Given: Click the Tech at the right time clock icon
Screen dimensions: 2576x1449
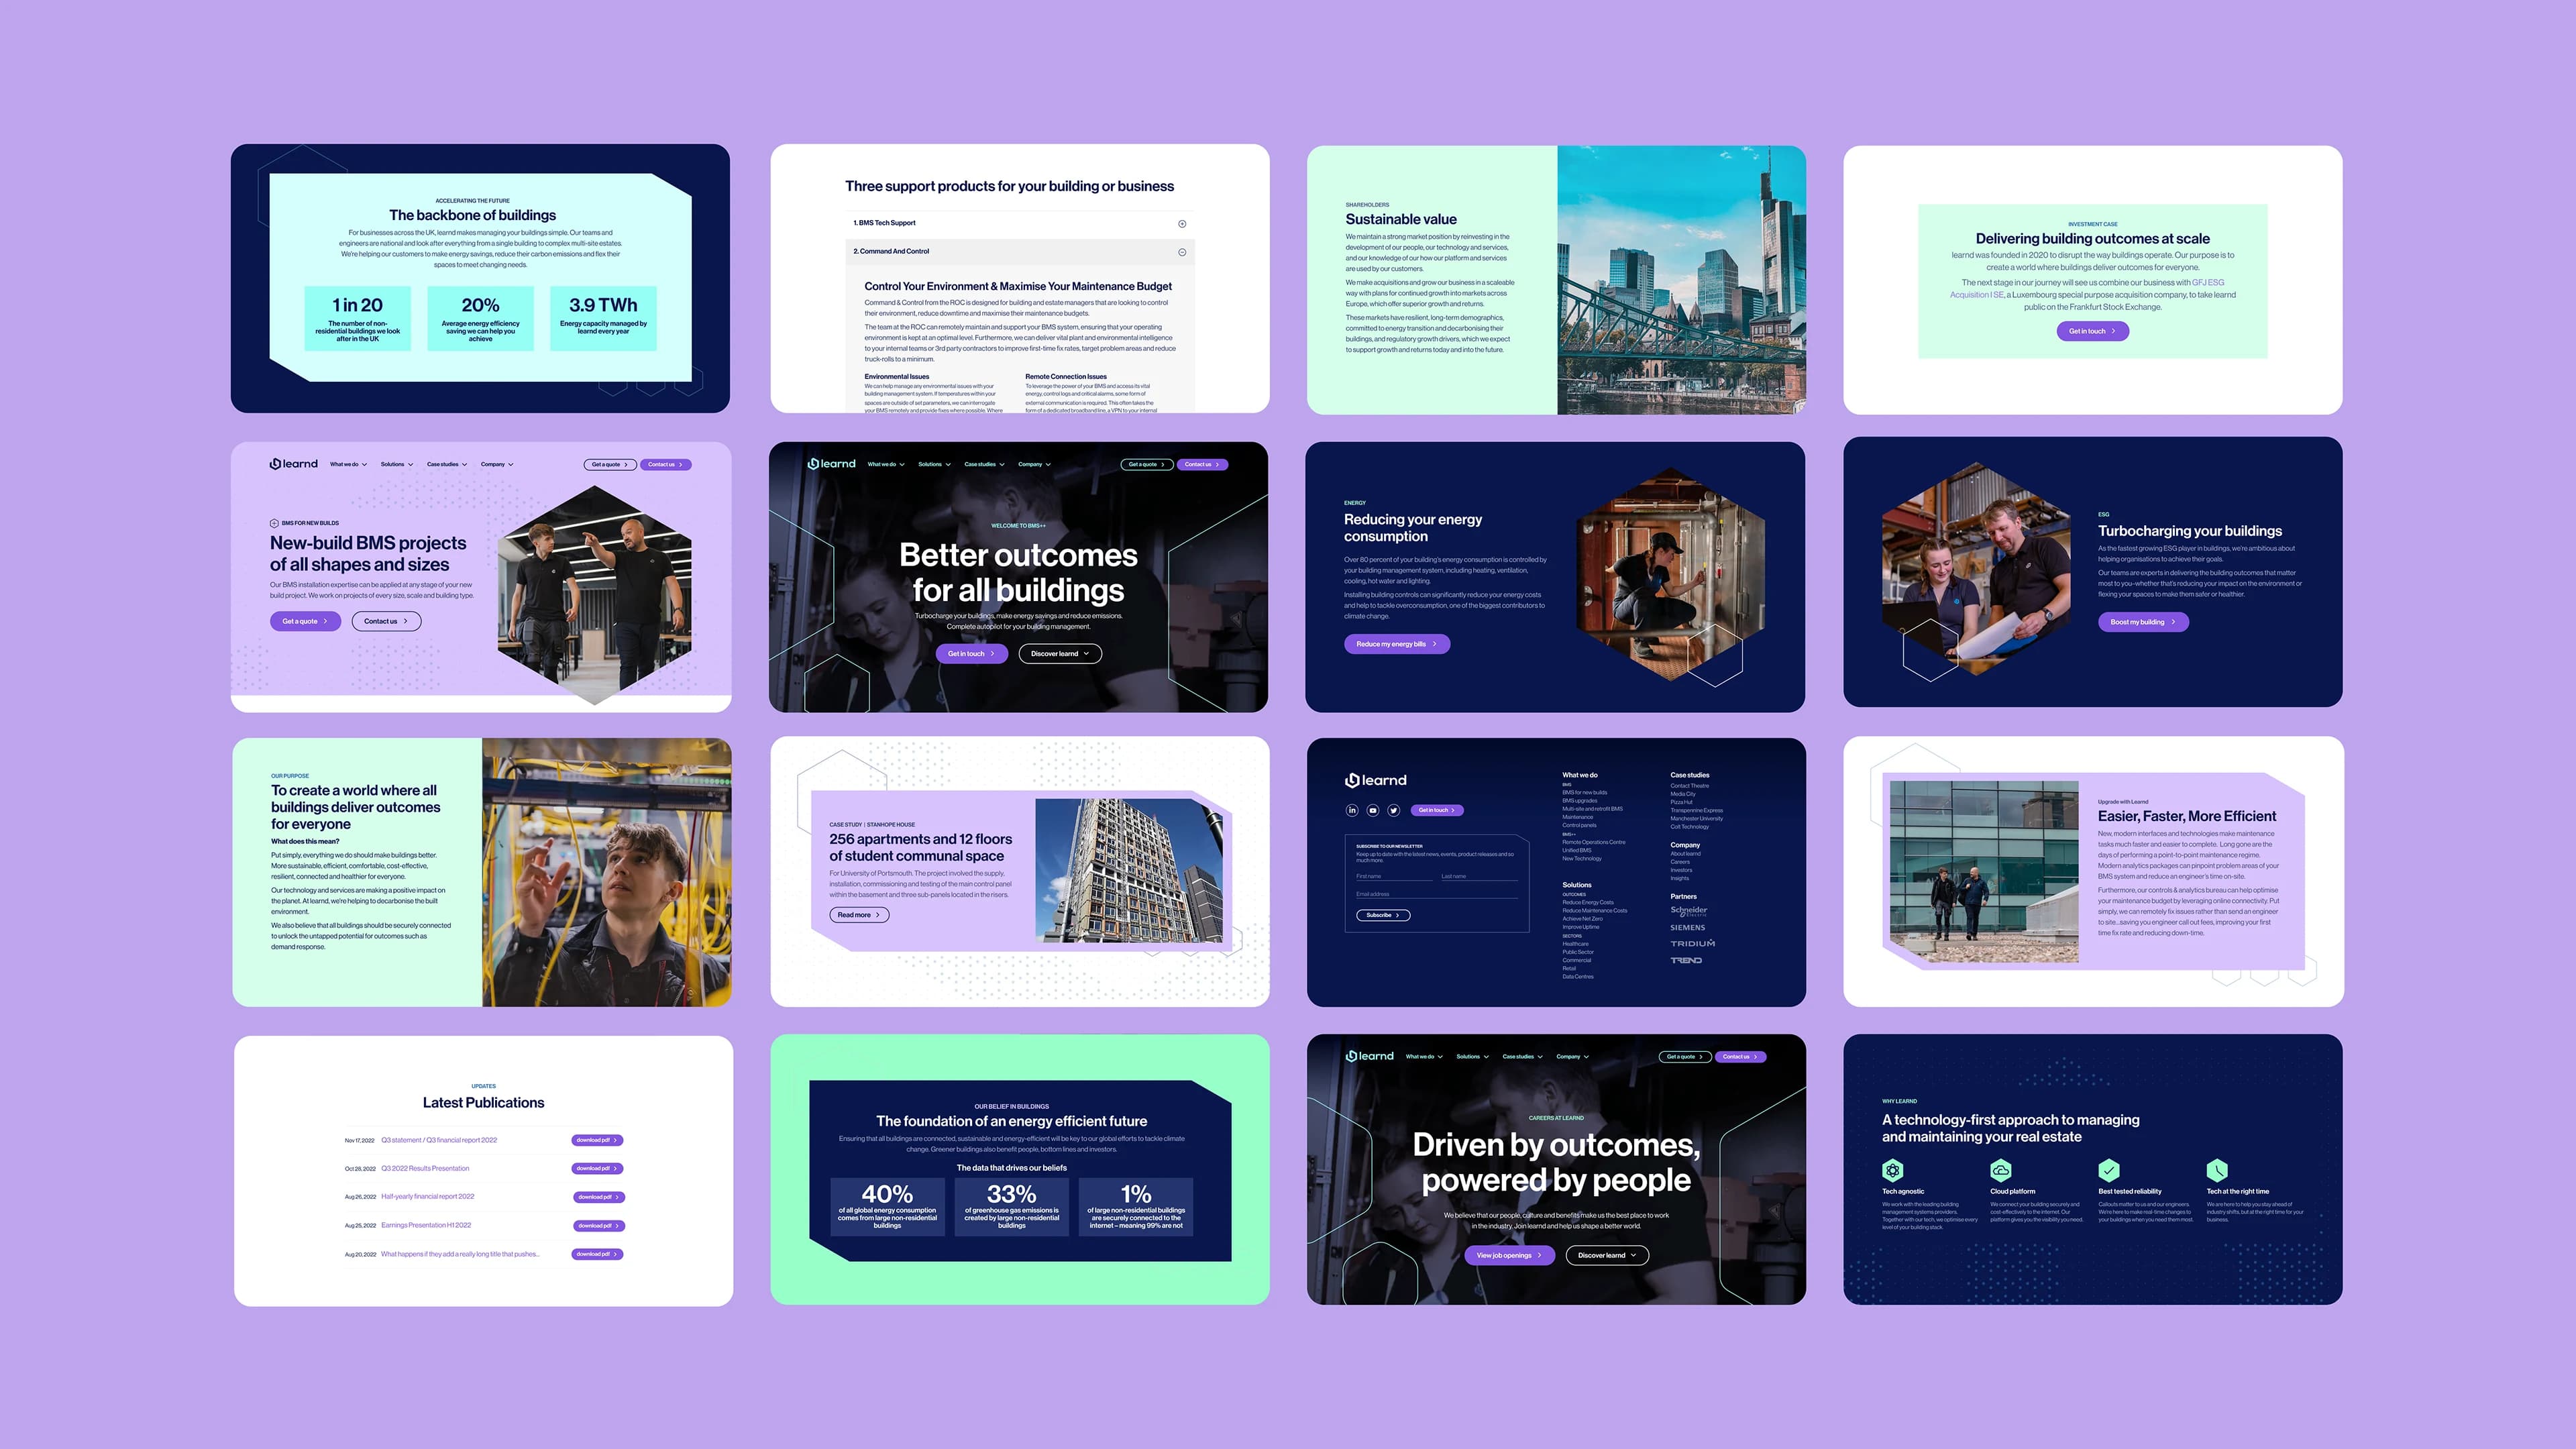Looking at the screenshot, I should click(x=2217, y=1170).
